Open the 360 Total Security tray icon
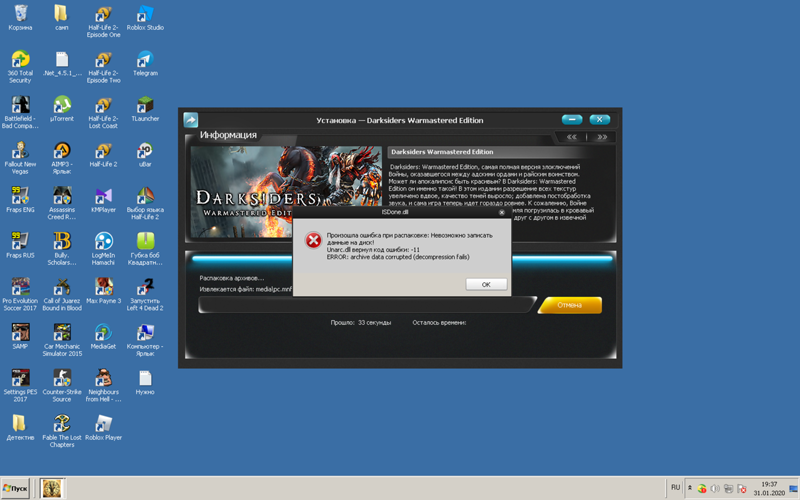This screenshot has width=800, height=500. pyautogui.click(x=702, y=488)
